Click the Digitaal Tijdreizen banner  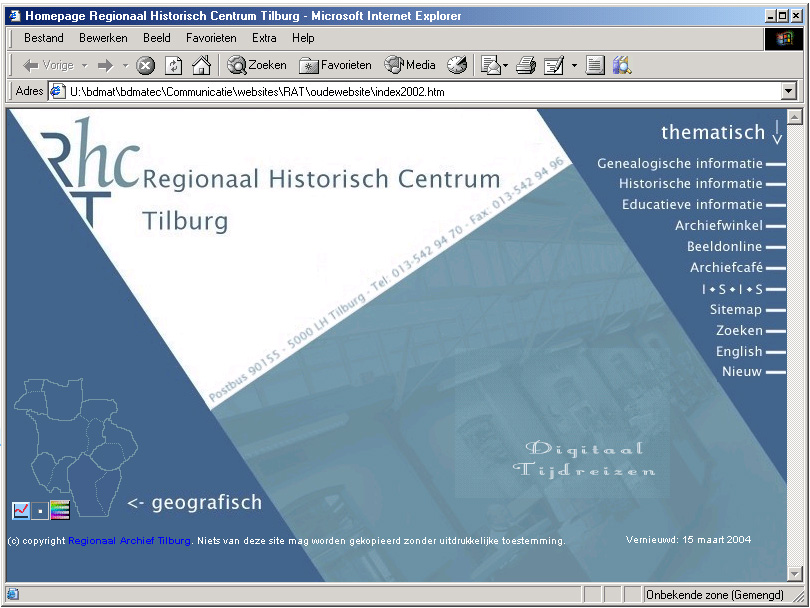click(x=585, y=459)
